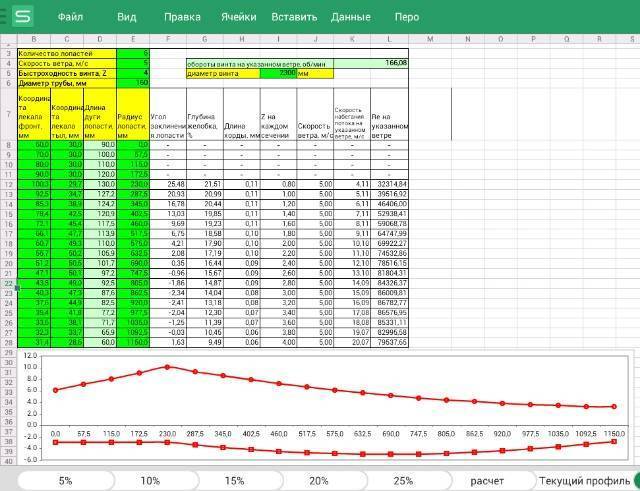Switch to the 25% sheet tab

tap(403, 481)
